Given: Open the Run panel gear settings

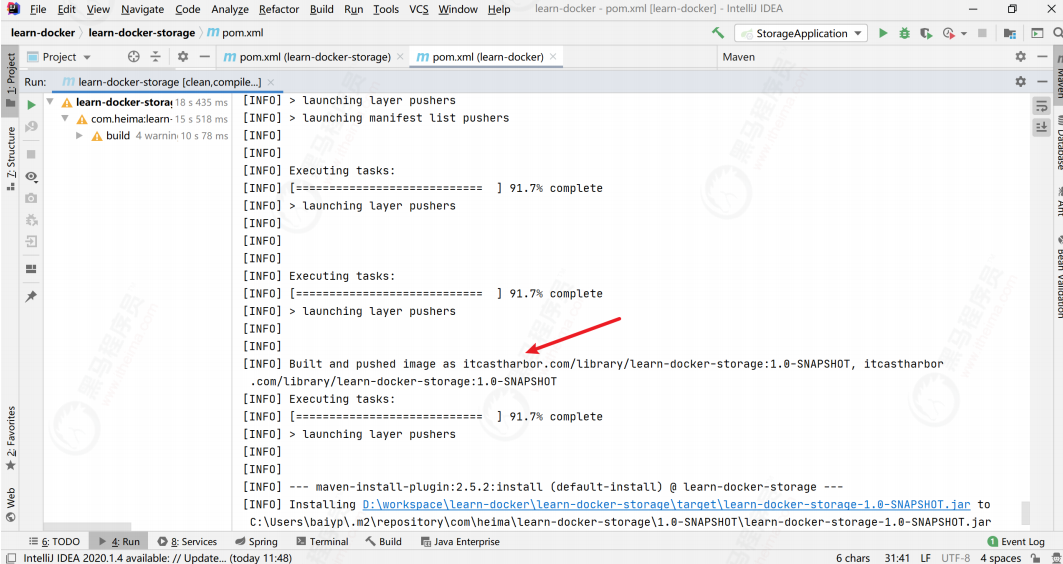Looking at the screenshot, I should 1020,81.
